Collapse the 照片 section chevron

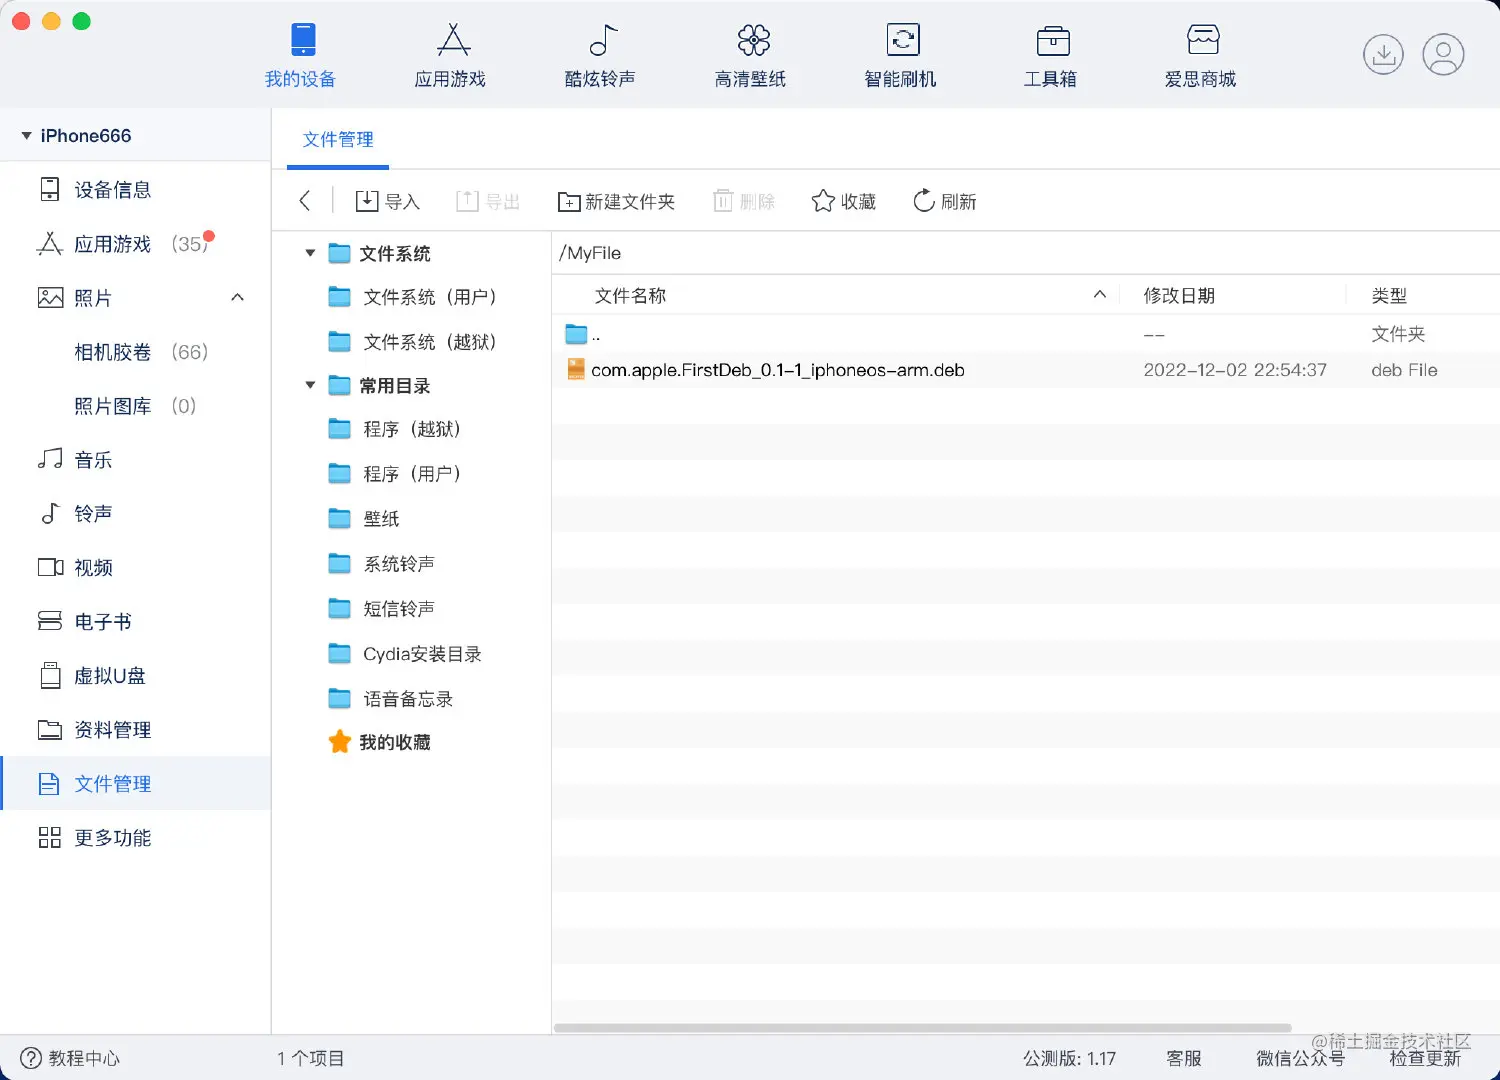(238, 297)
